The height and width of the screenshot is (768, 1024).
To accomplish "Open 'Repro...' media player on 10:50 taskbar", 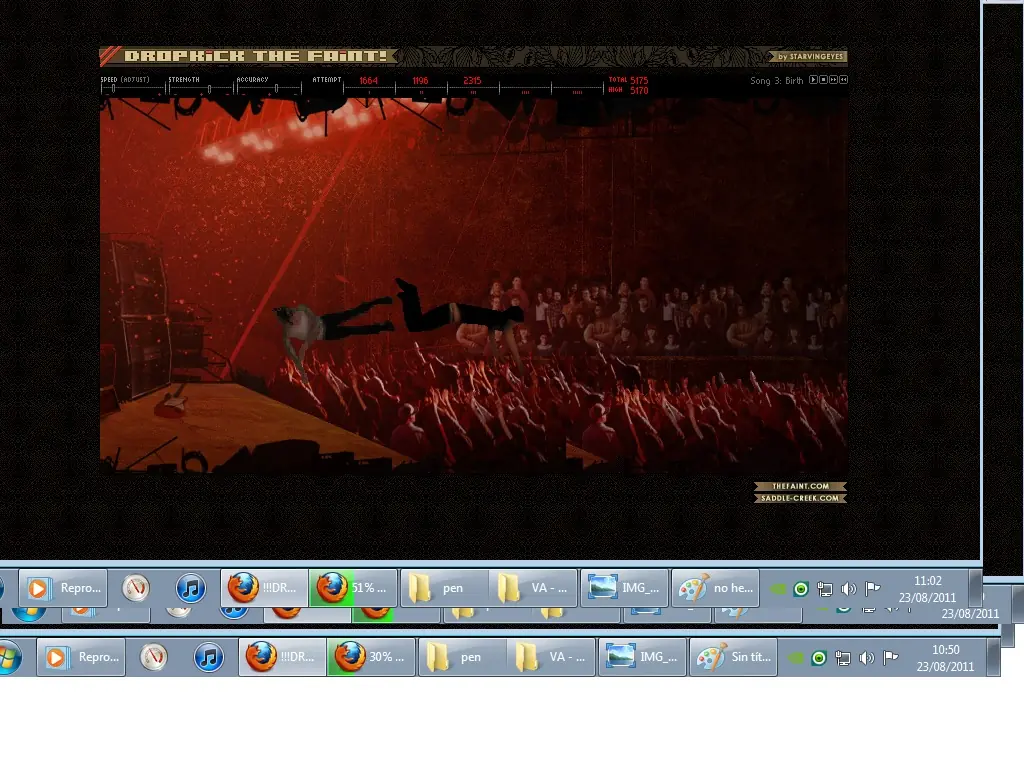I will point(81,657).
